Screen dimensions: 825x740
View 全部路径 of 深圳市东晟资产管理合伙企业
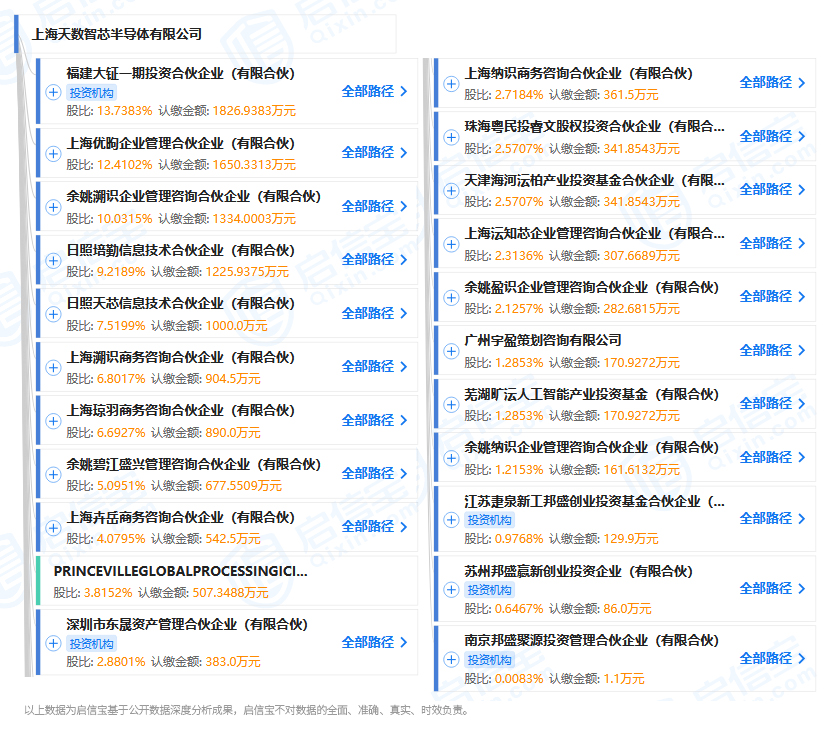(374, 642)
